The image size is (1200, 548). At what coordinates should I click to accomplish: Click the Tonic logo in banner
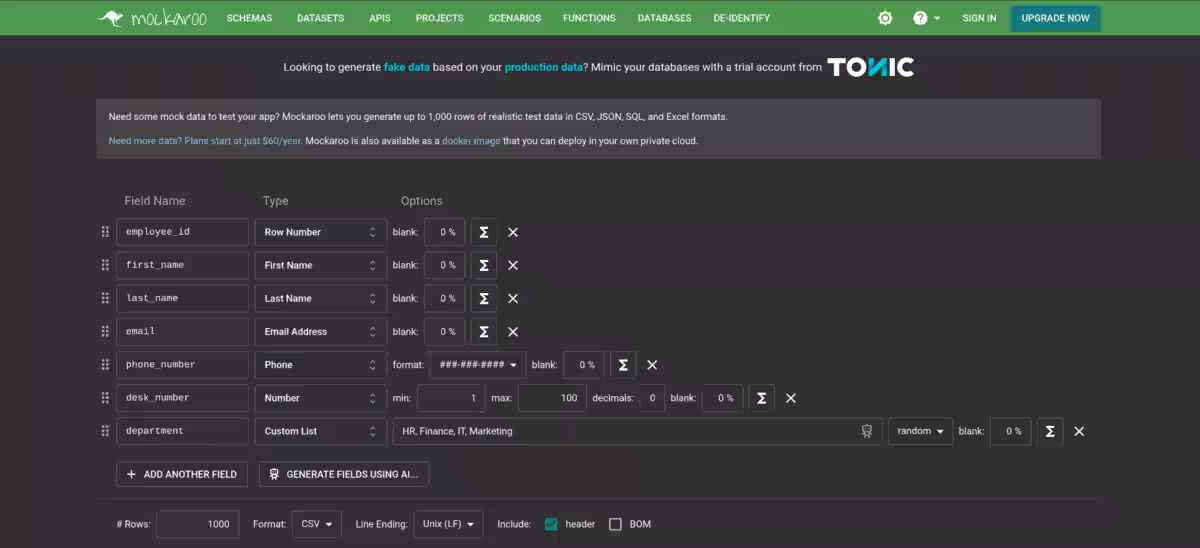coord(870,67)
